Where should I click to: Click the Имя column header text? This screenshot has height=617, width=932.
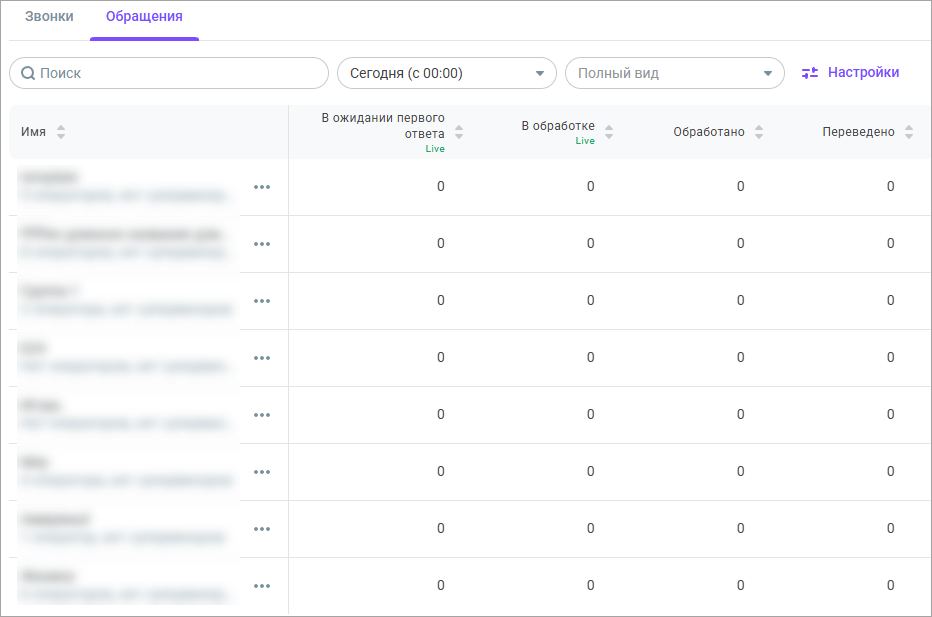[x=33, y=132]
